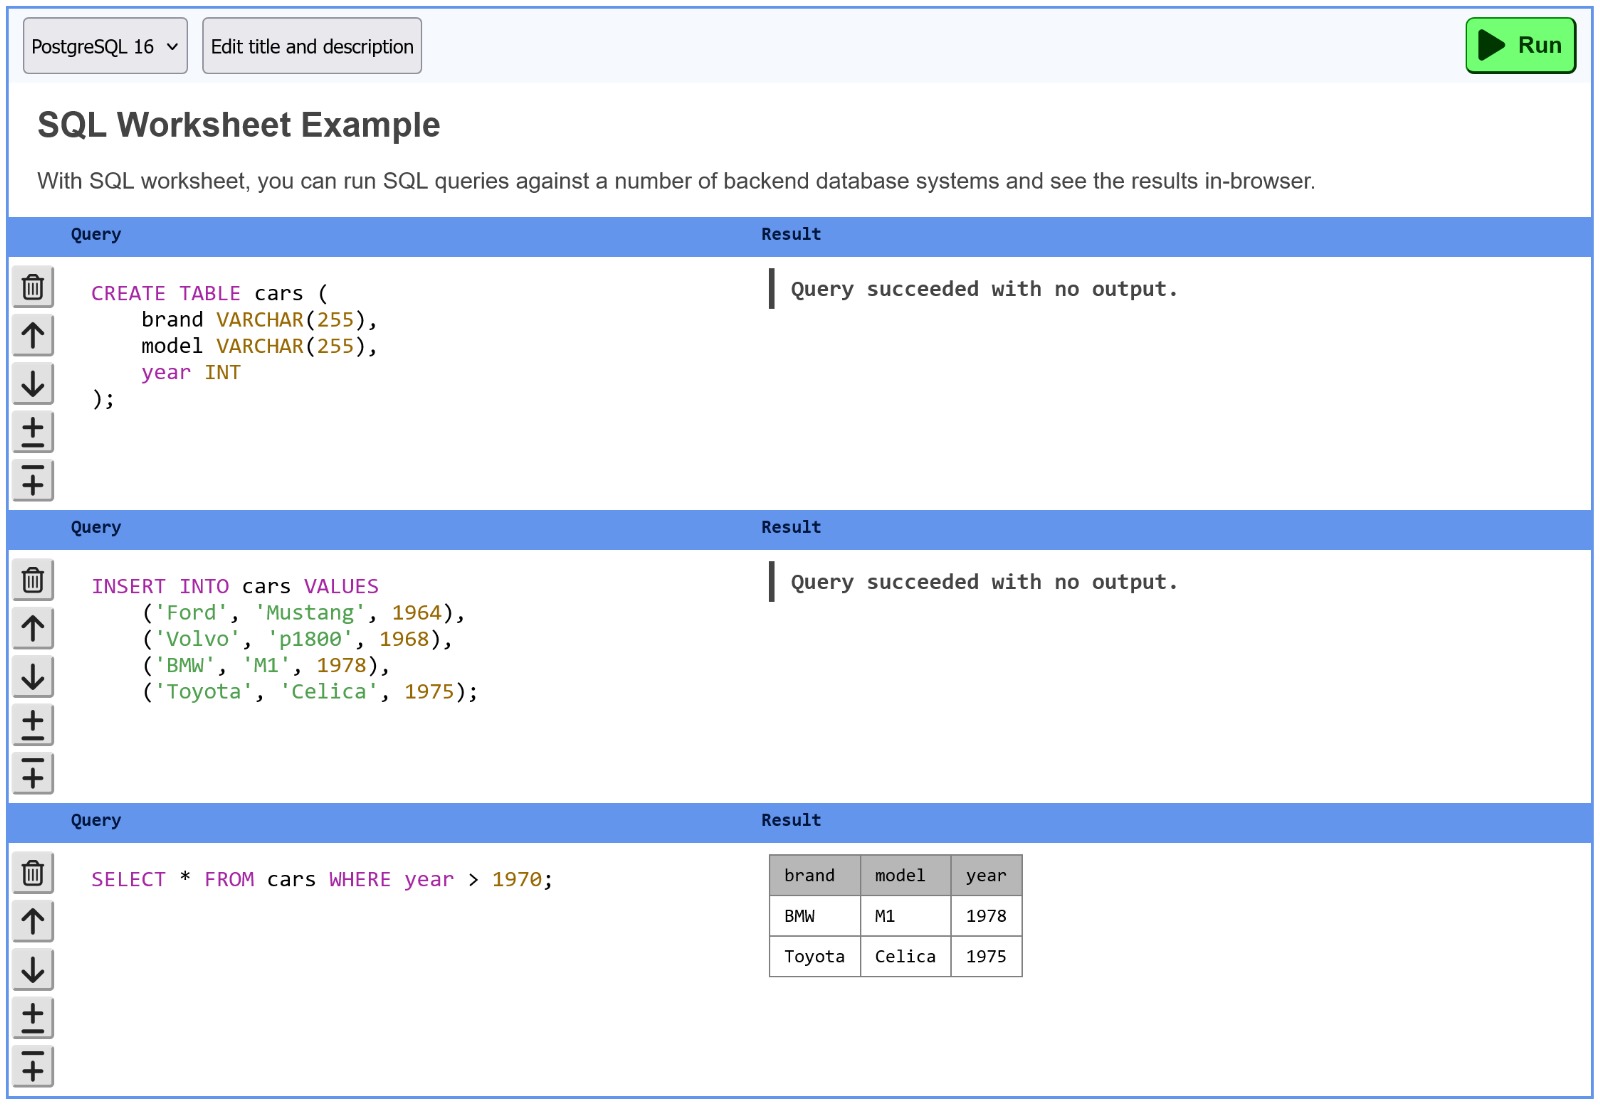Add a new query above the CREATE TABLE block
Image resolution: width=1600 pixels, height=1108 pixels.
point(33,431)
